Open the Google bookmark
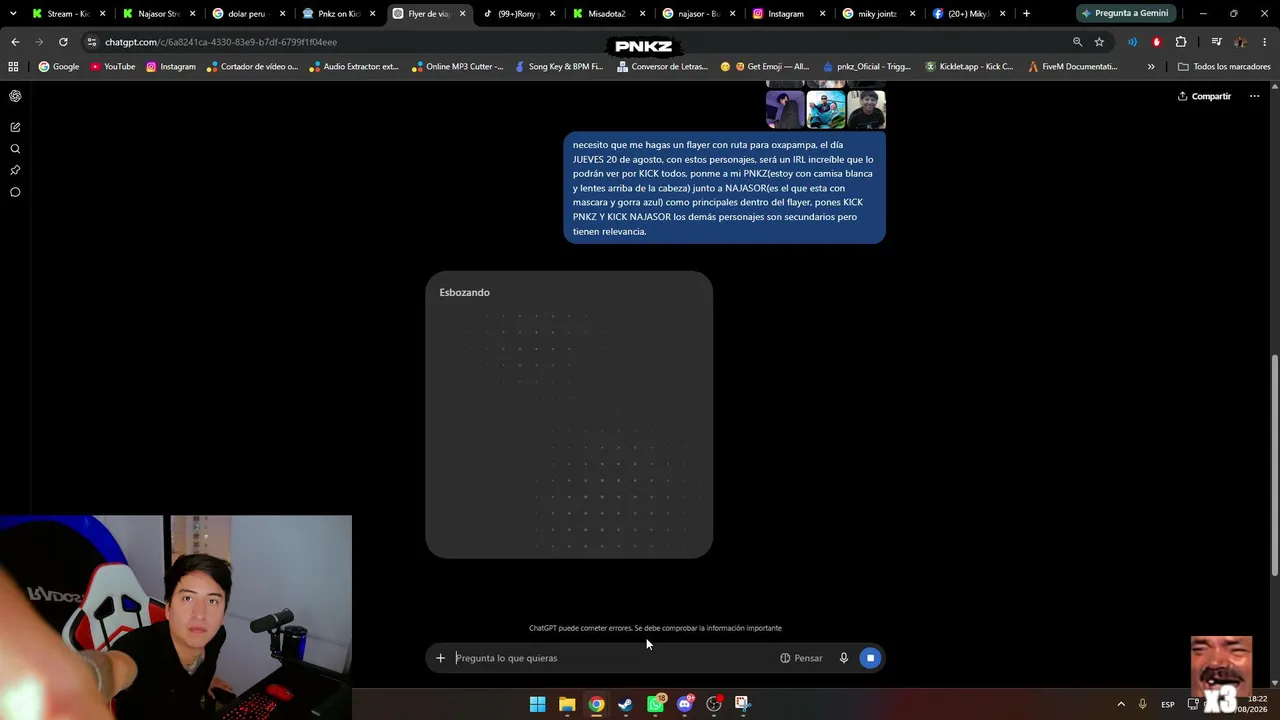This screenshot has height=720, width=1280. (59, 67)
